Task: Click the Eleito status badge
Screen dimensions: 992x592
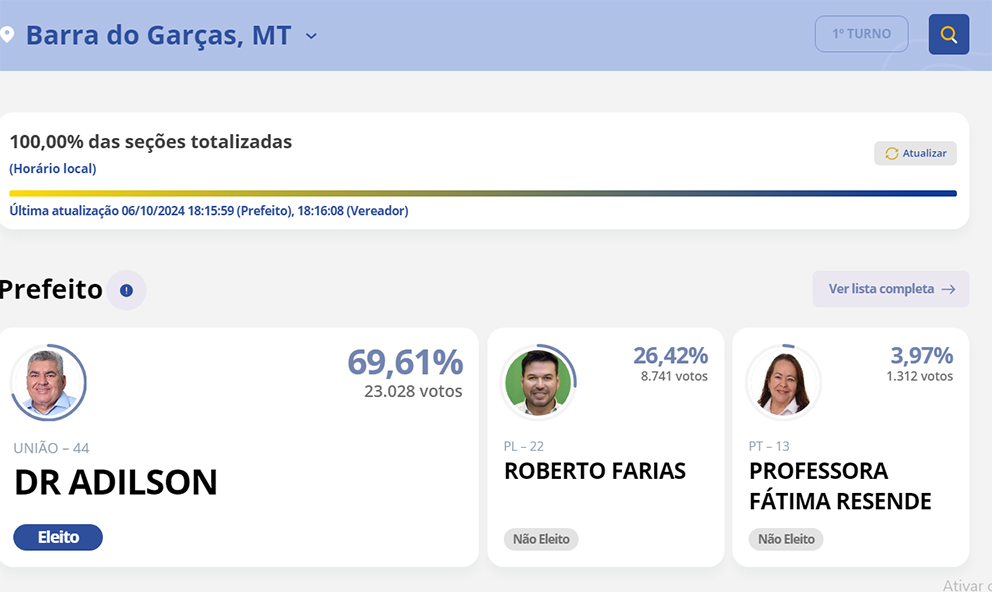Action: pos(58,537)
